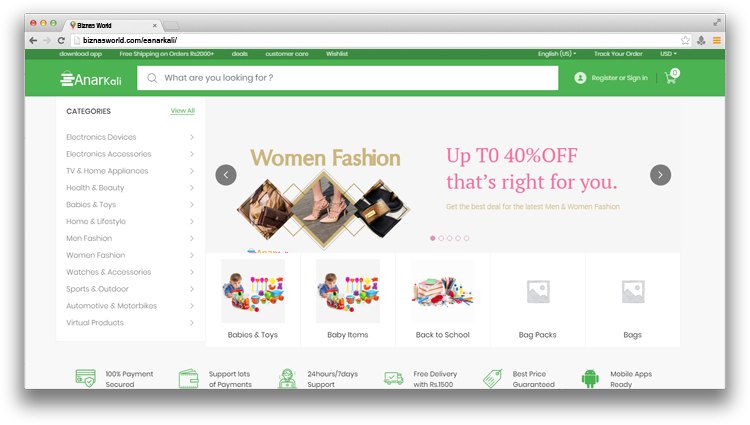Click Register or Sign in link
The image size is (750, 425).
tap(619, 78)
